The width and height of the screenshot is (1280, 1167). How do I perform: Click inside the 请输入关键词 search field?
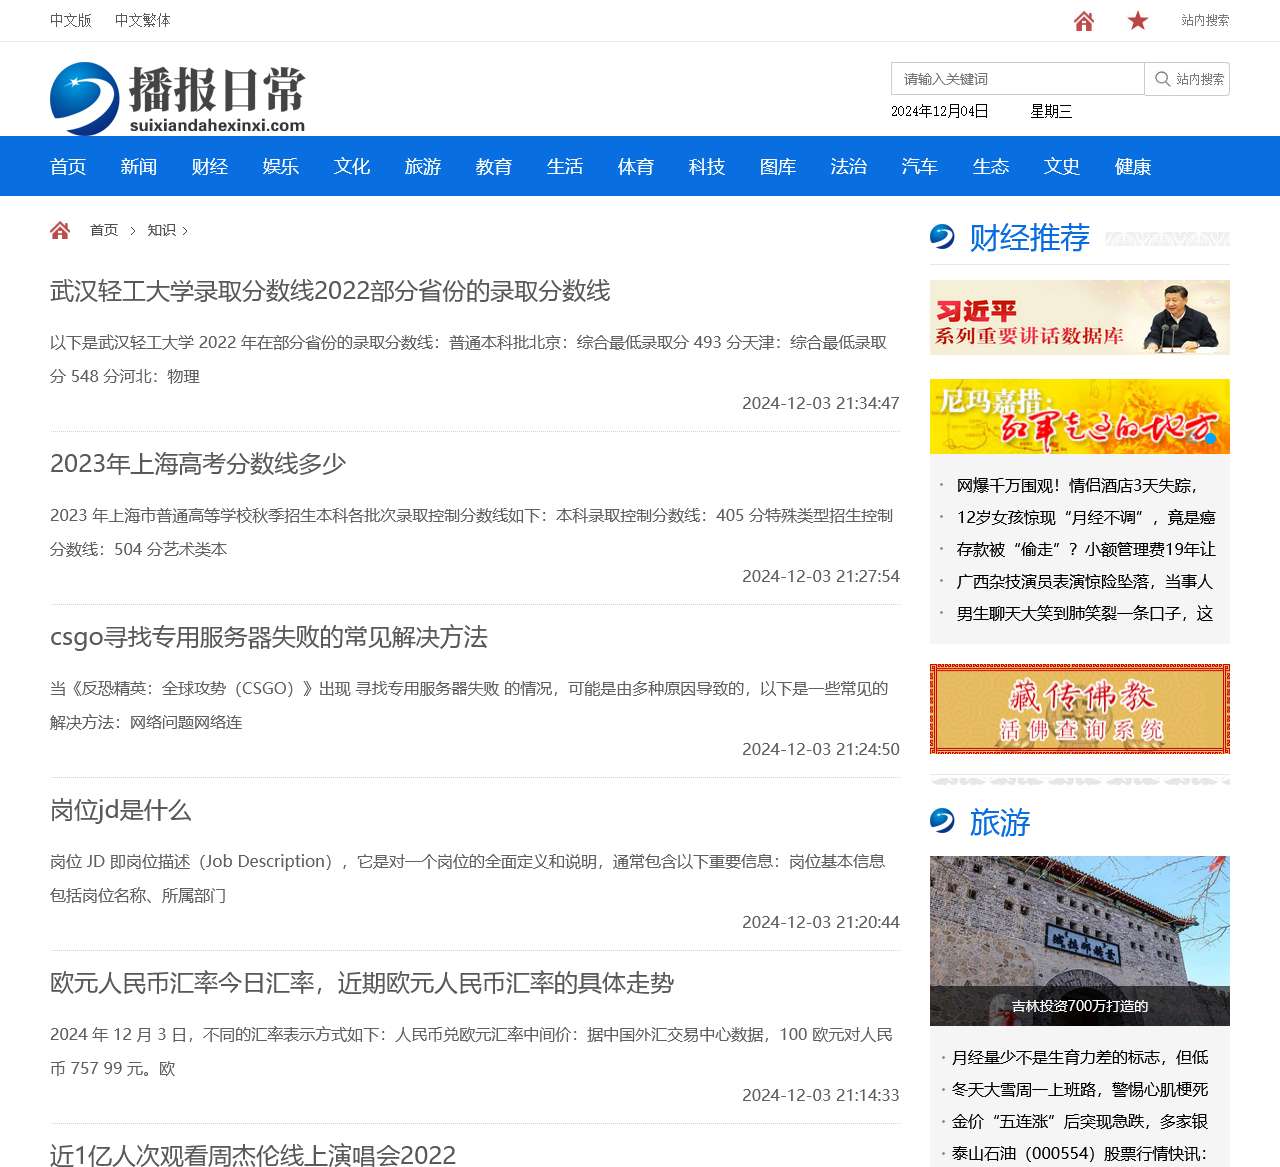click(x=1017, y=79)
